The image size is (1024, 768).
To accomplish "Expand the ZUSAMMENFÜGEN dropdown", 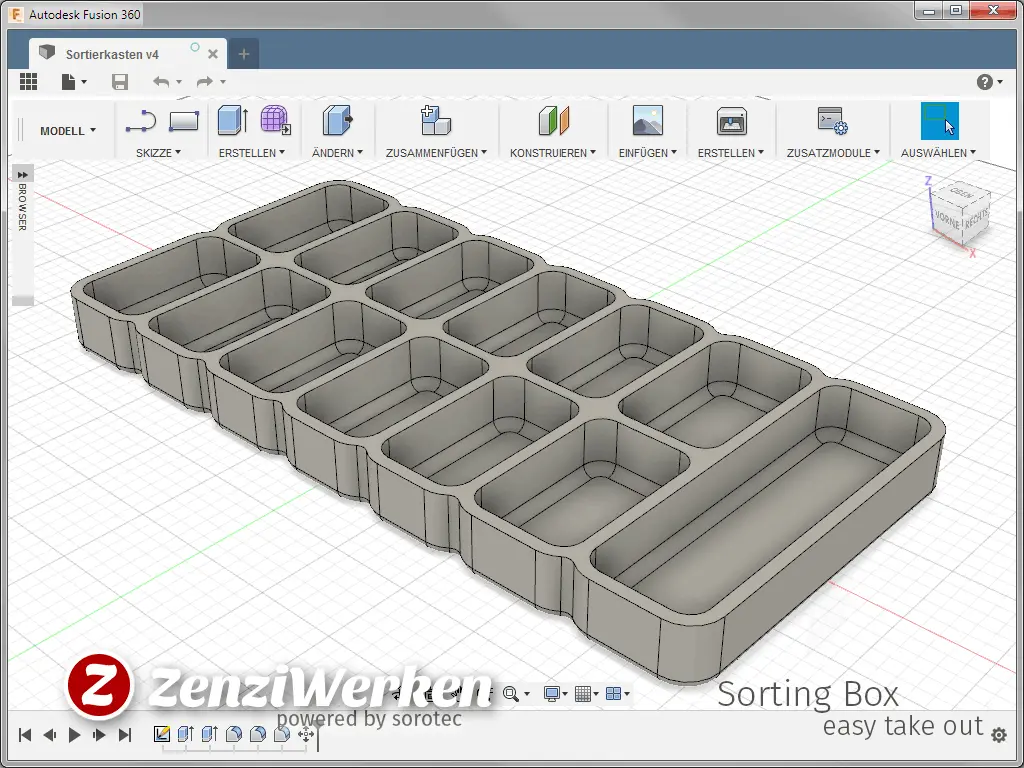I will pyautogui.click(x=436, y=153).
